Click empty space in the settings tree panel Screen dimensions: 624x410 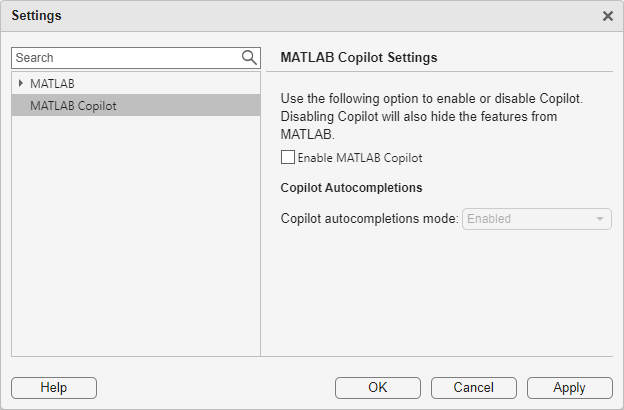(x=135, y=240)
